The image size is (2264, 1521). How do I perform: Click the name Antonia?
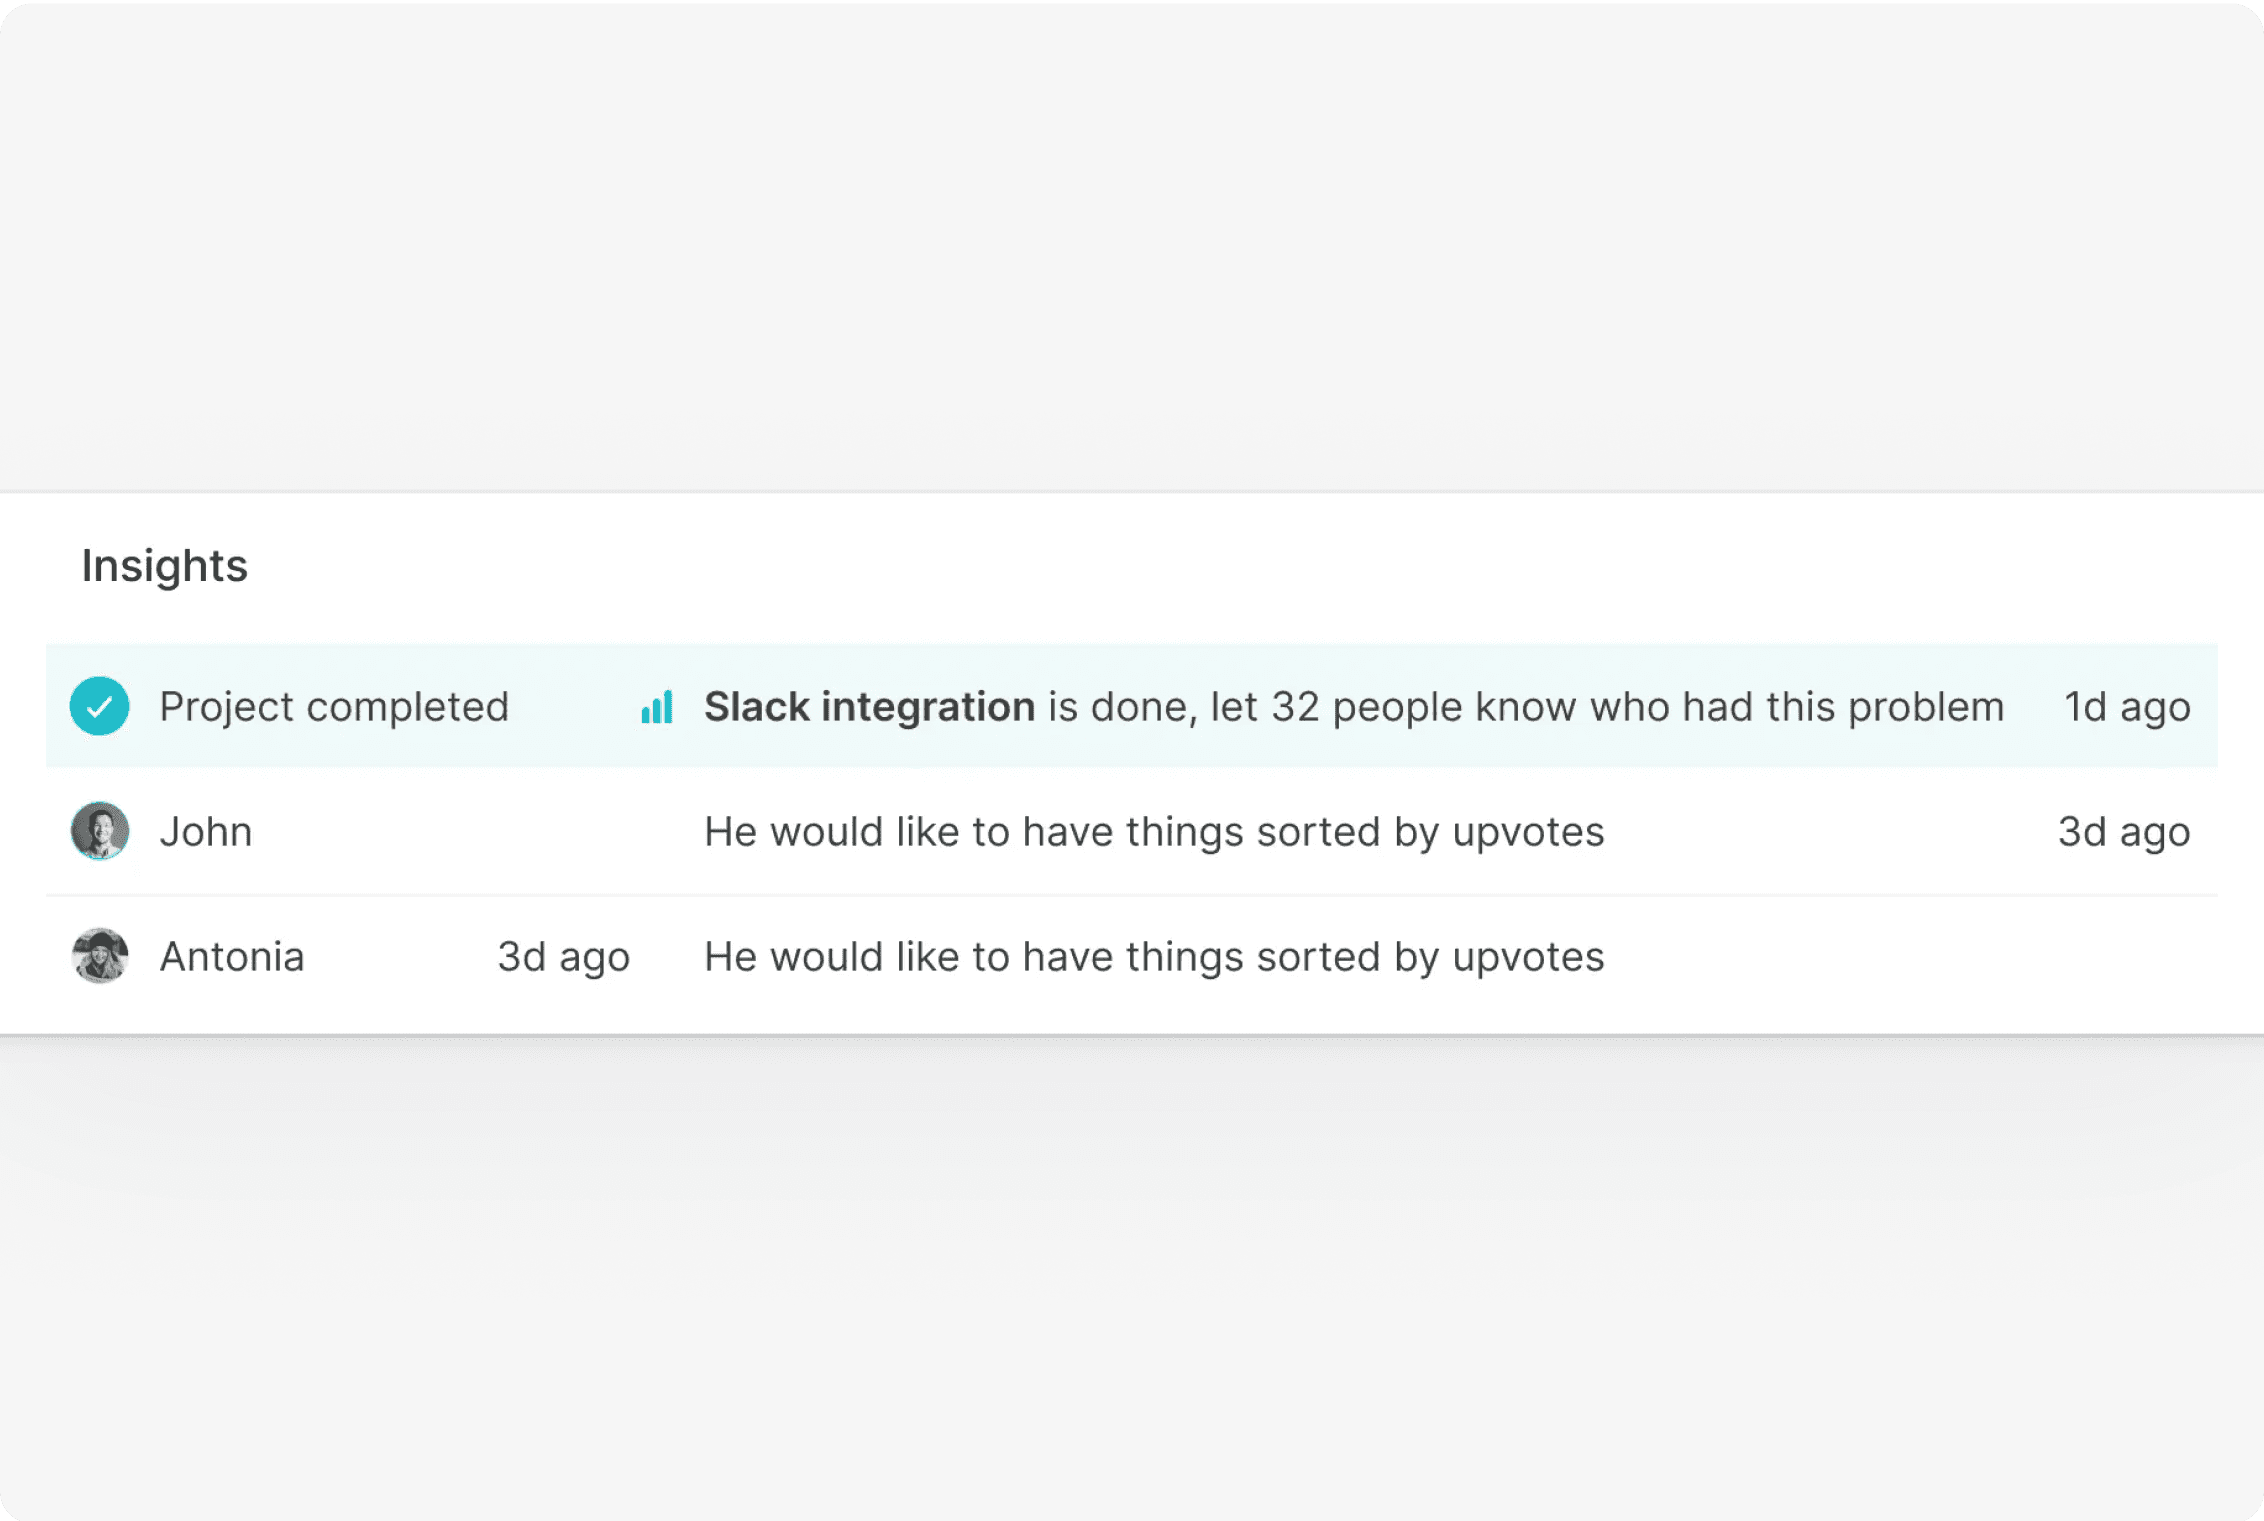[232, 957]
